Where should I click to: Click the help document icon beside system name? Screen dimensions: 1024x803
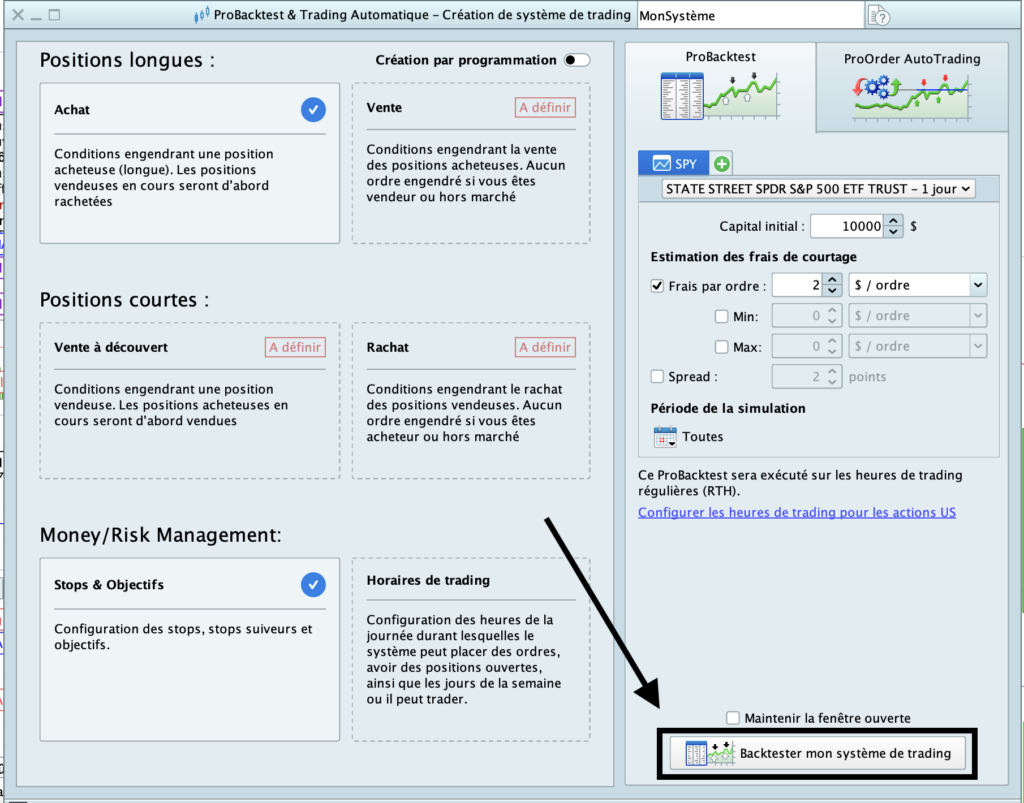(x=878, y=16)
